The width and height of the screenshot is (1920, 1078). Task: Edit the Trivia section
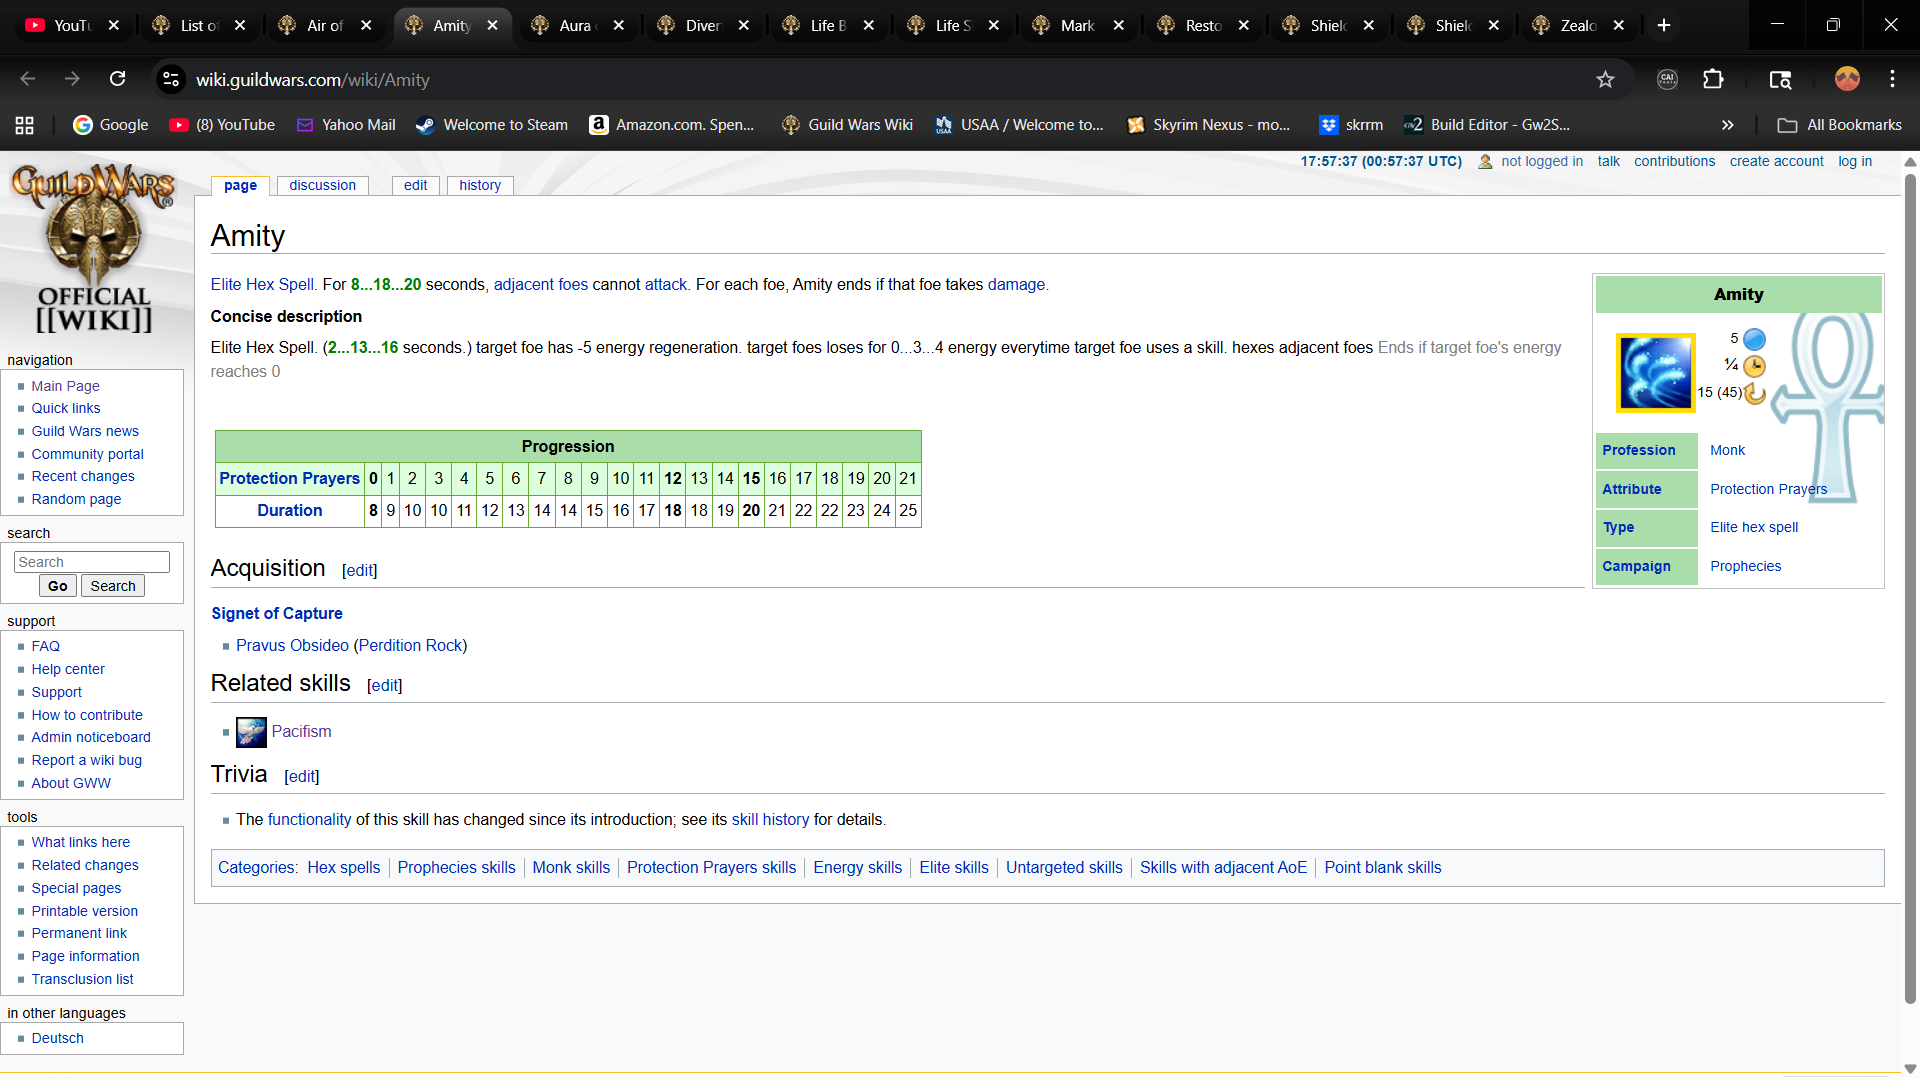302,776
